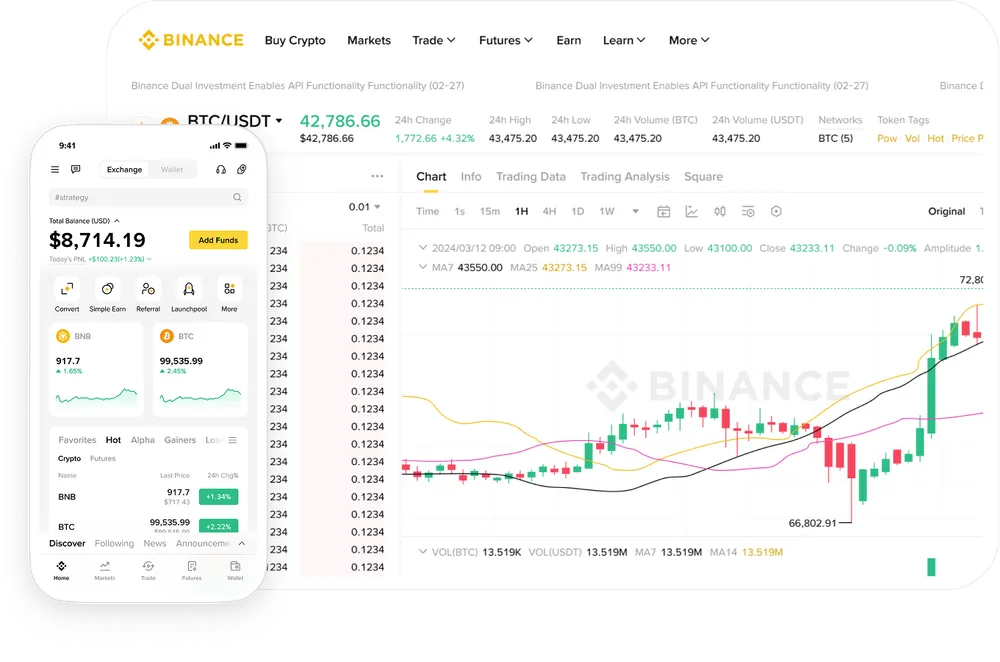Switch to the Square tab
The height and width of the screenshot is (662, 1000).
pyautogui.click(x=703, y=177)
